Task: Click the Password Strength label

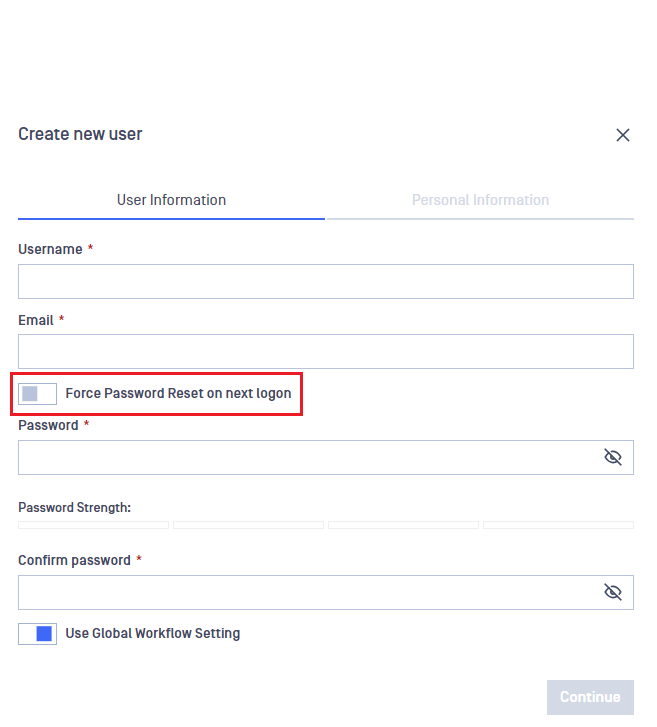Action: point(75,508)
